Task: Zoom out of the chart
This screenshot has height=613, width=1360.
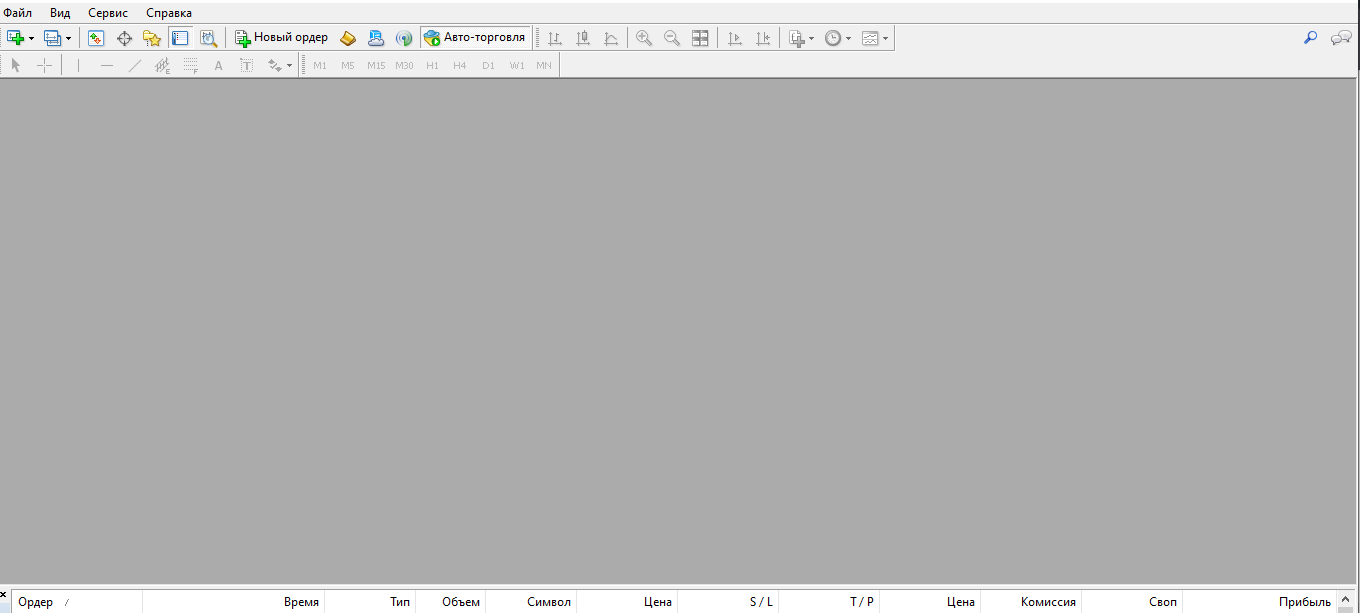Action: (x=672, y=38)
